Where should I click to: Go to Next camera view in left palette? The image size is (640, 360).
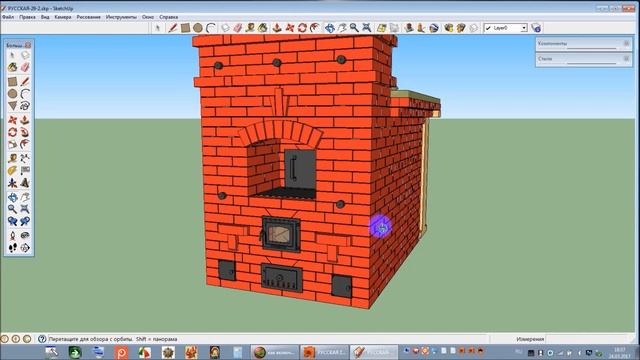pos(25,221)
